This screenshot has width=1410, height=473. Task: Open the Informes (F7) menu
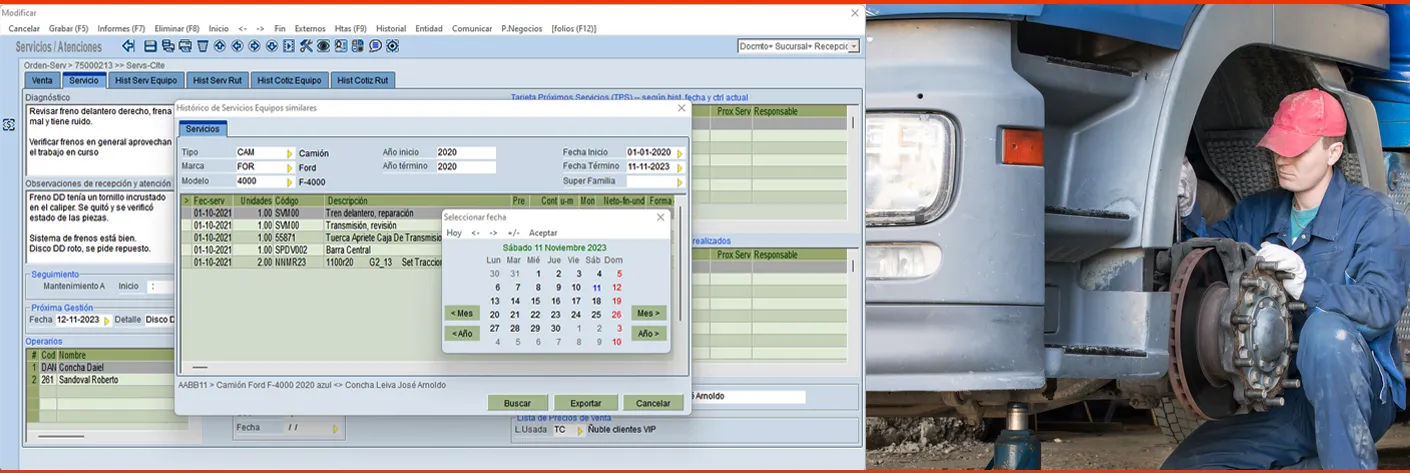121,28
